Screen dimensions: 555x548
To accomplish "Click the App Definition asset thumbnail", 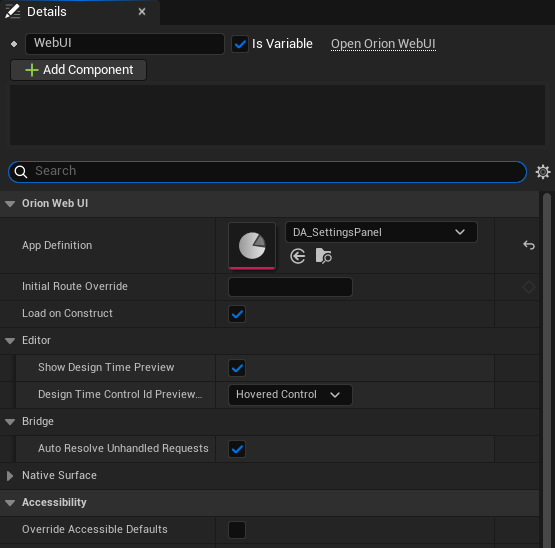I will [x=252, y=245].
